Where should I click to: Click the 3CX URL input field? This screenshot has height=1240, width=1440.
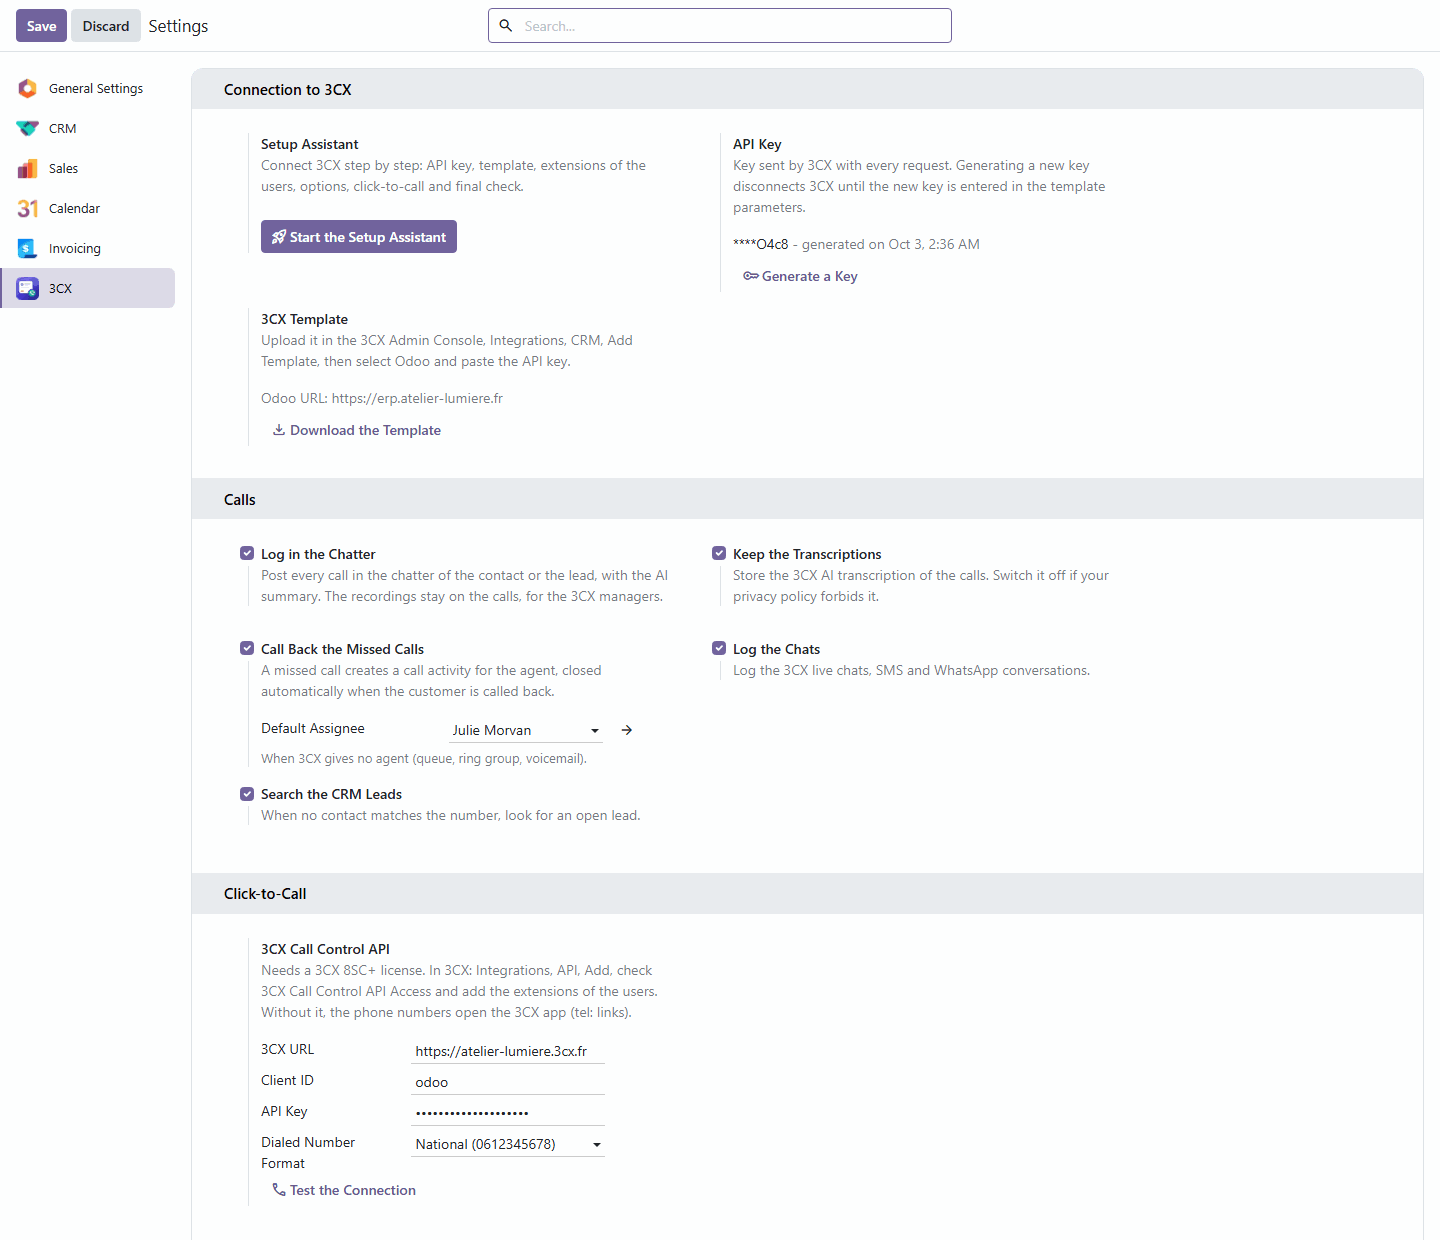click(x=508, y=1051)
